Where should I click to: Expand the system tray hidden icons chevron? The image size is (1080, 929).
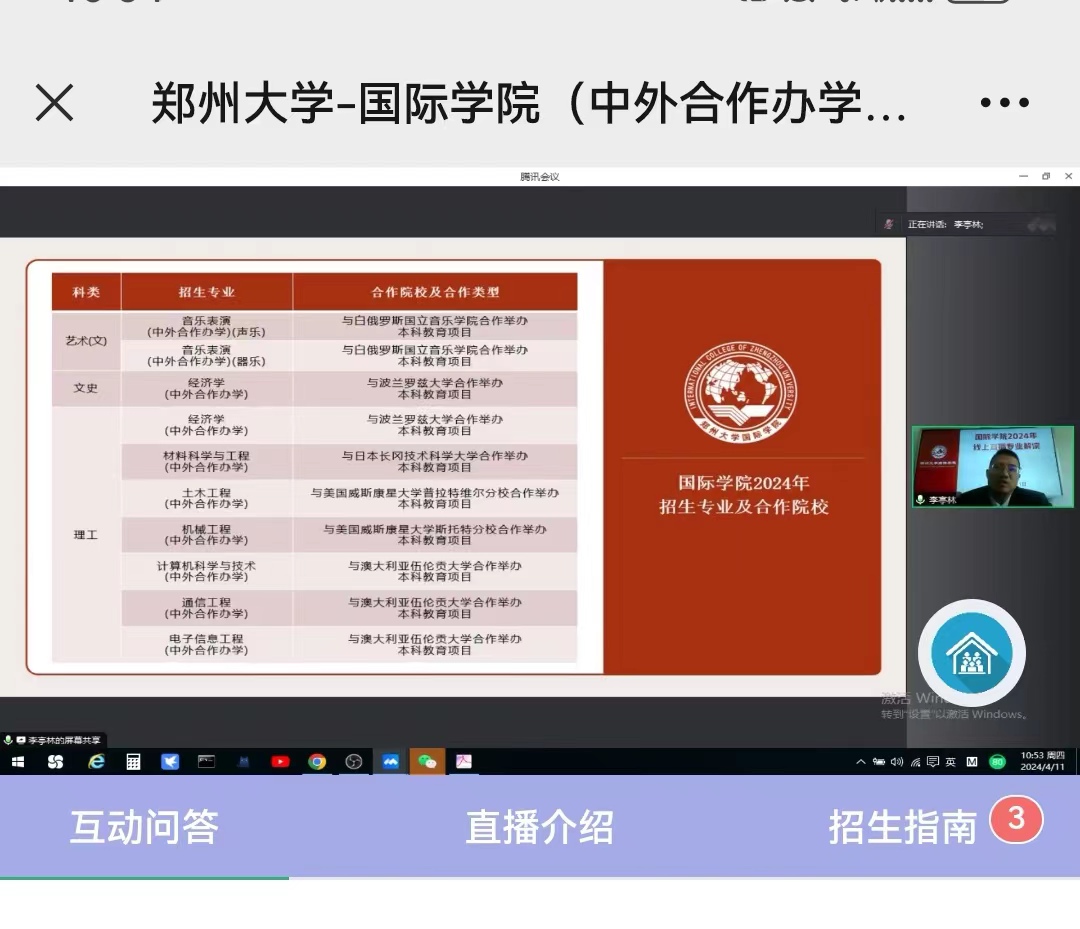point(861,762)
